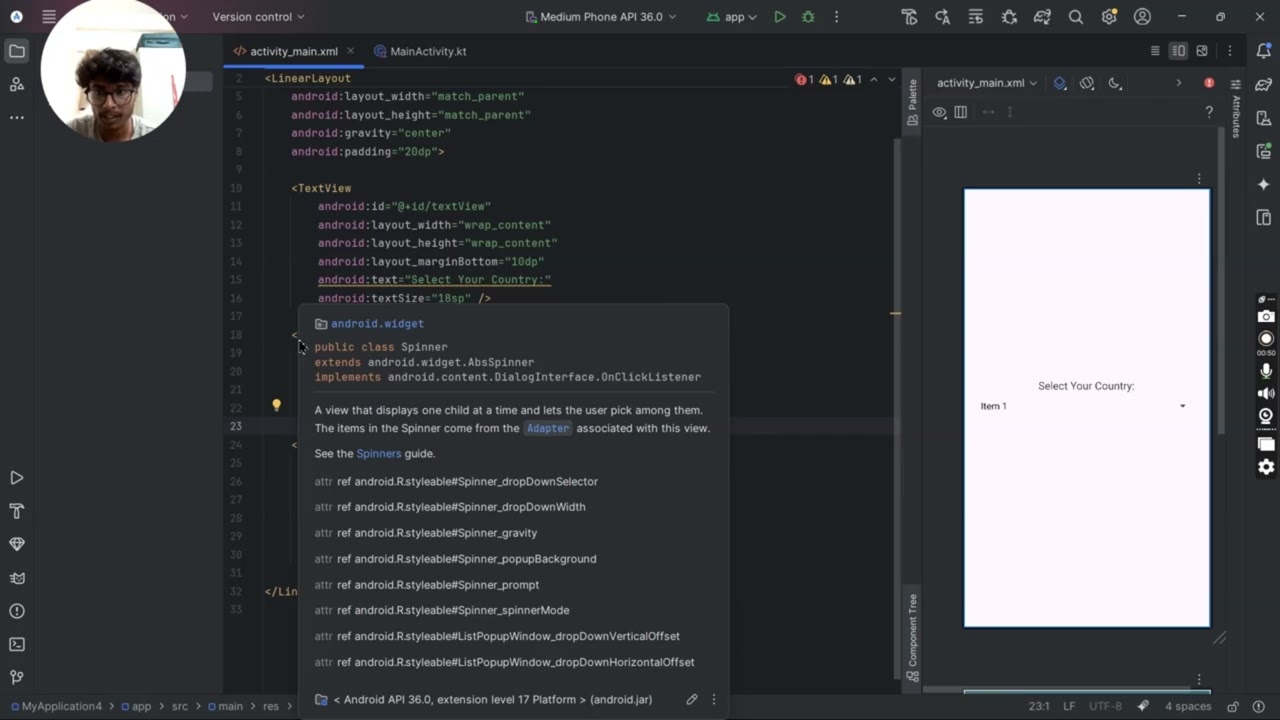Screen dimensions: 1280x720
Task: Click MyApplication4 breadcrumb
Action: point(55,706)
